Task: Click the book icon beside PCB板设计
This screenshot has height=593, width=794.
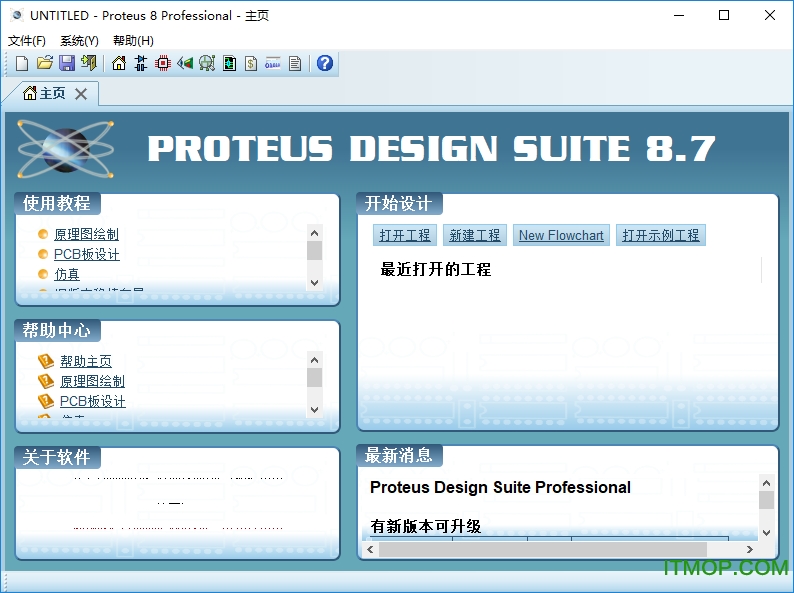Action: tap(46, 401)
